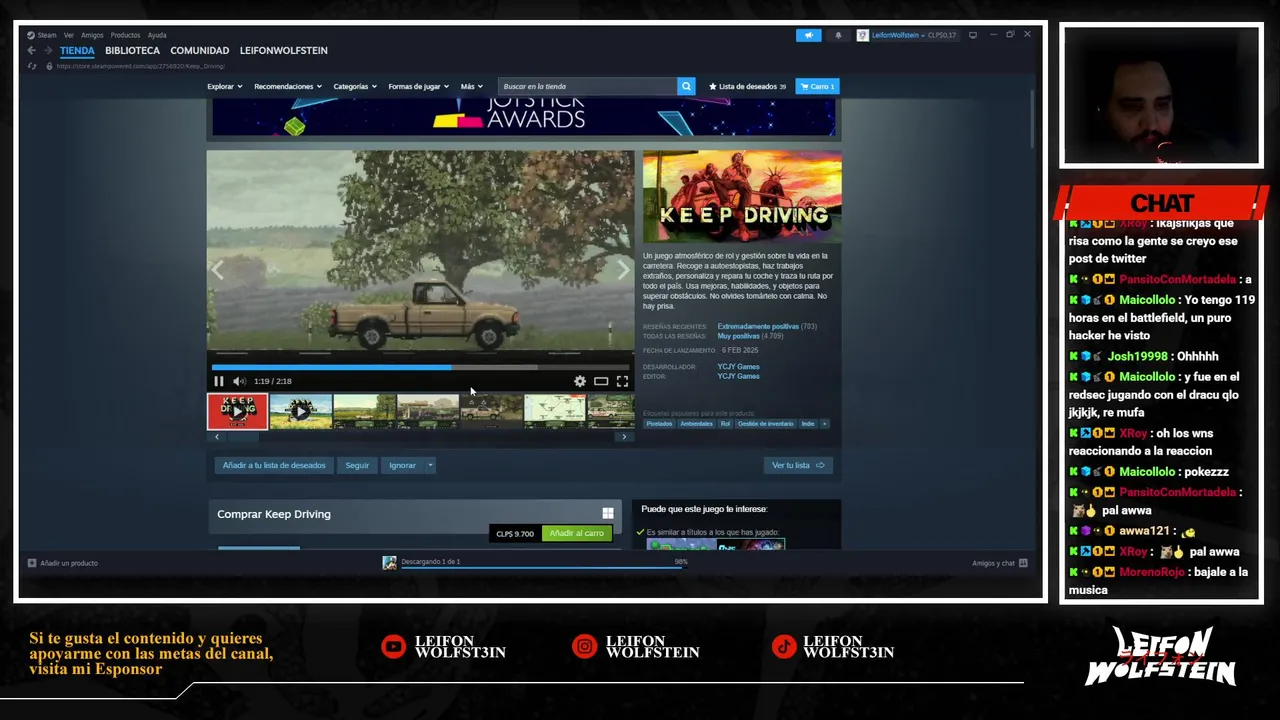Viewport: 1280px width, 720px height.
Task: Expand the Ignorar options arrow
Action: [x=430, y=465]
